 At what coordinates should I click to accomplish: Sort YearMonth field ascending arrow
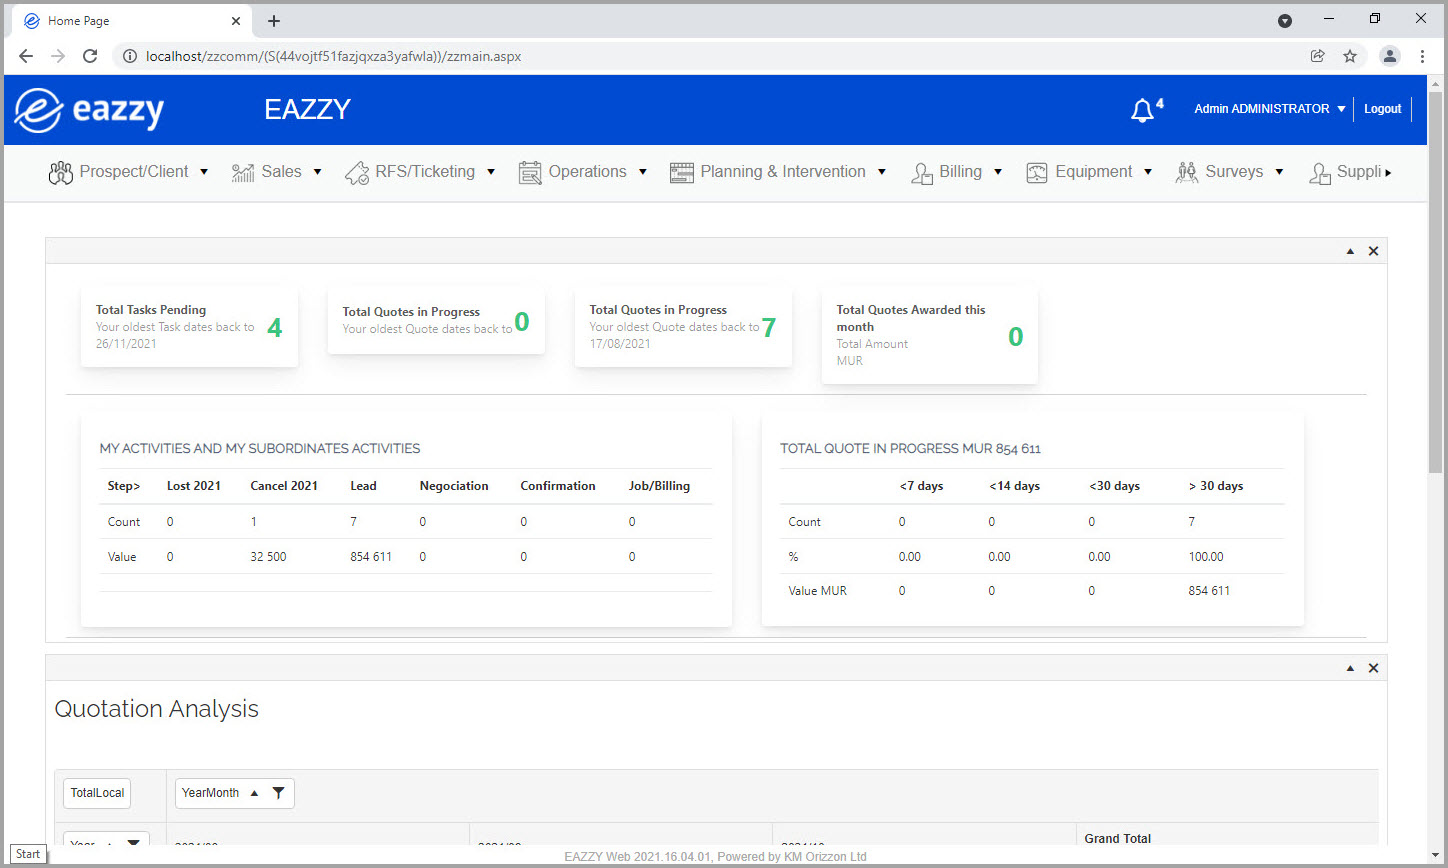(x=254, y=793)
